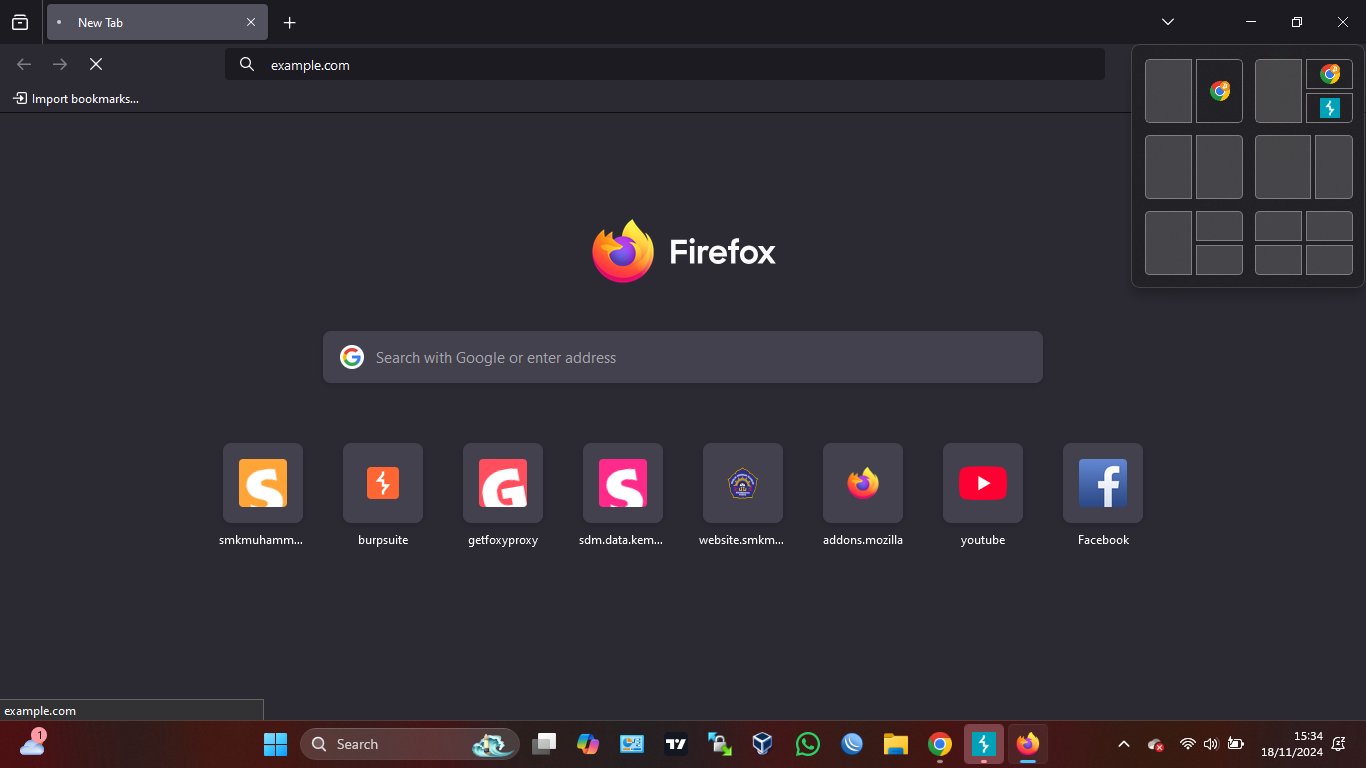Open the Wi-Fi network tray icon

pos(1188,744)
